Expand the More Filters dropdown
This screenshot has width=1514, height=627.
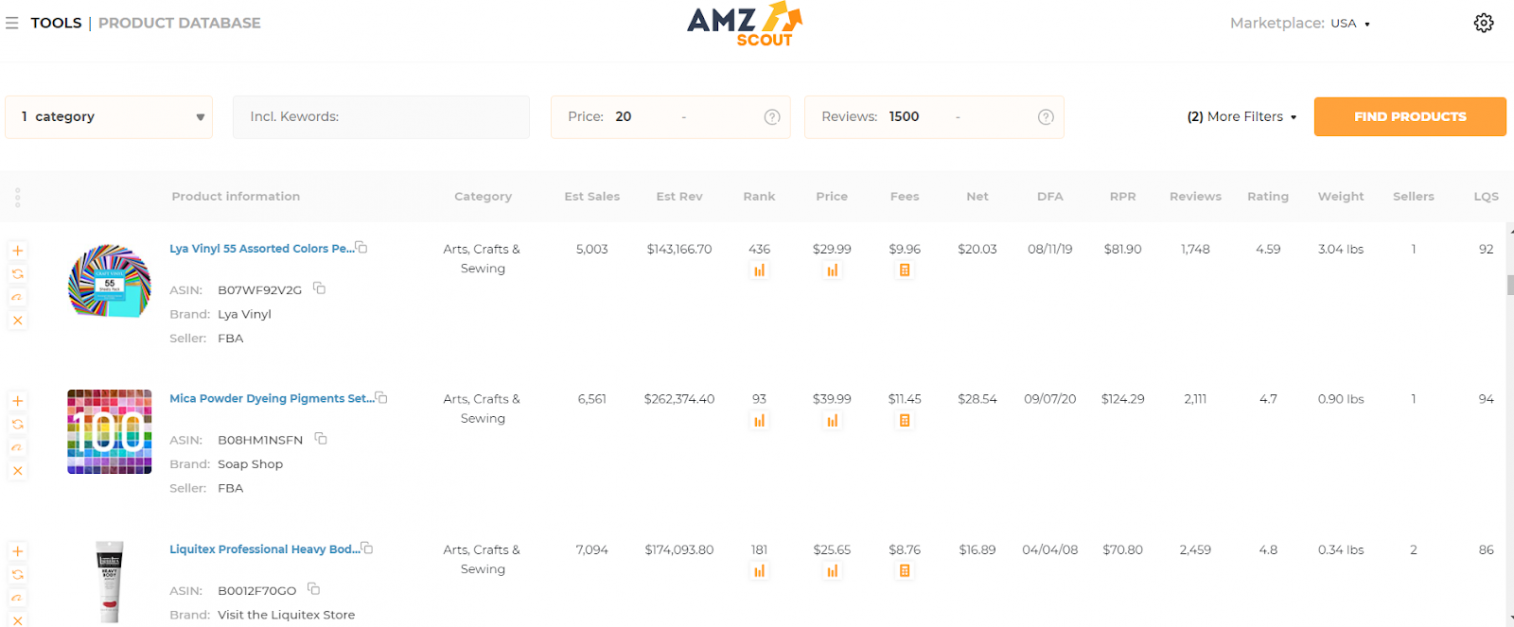coord(1241,117)
